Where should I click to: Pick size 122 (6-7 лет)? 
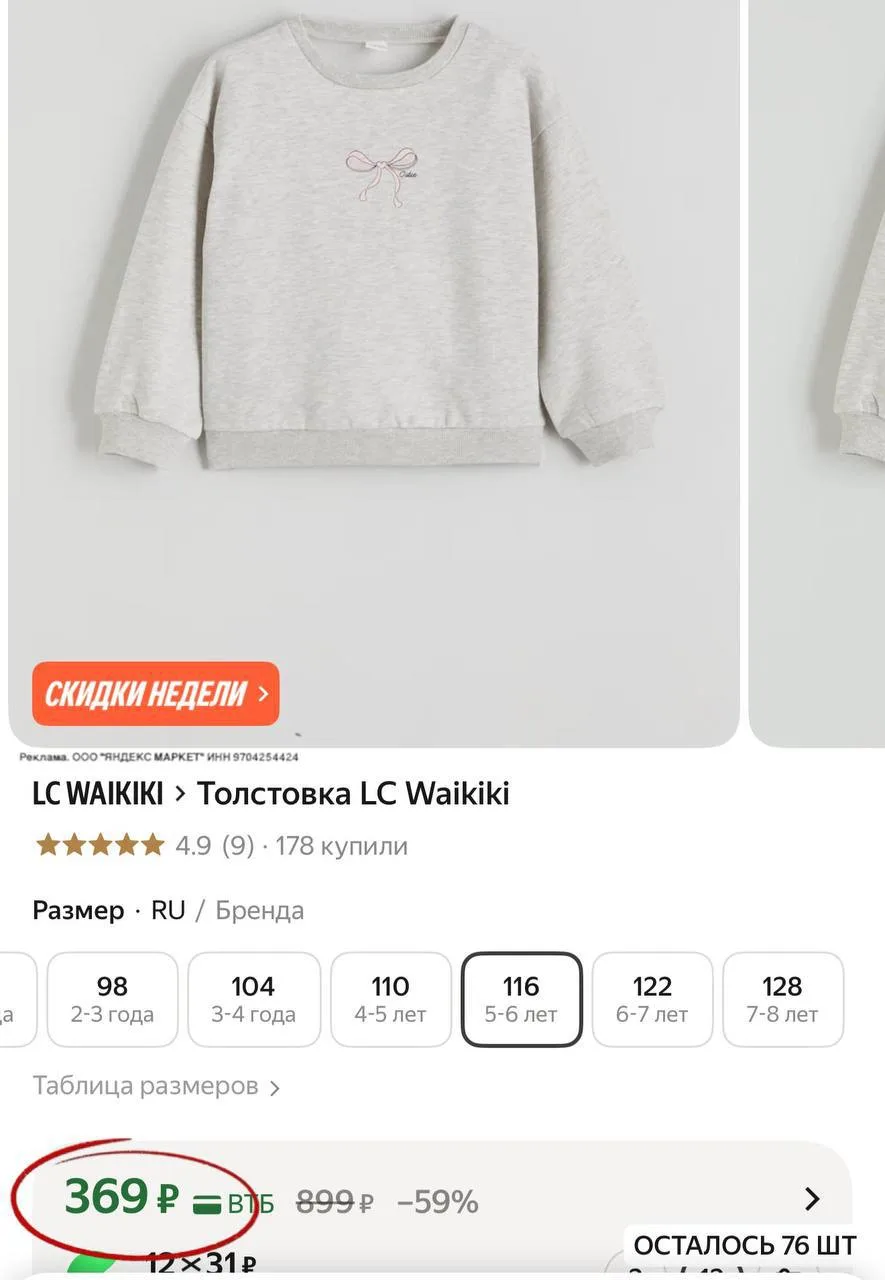652,1000
